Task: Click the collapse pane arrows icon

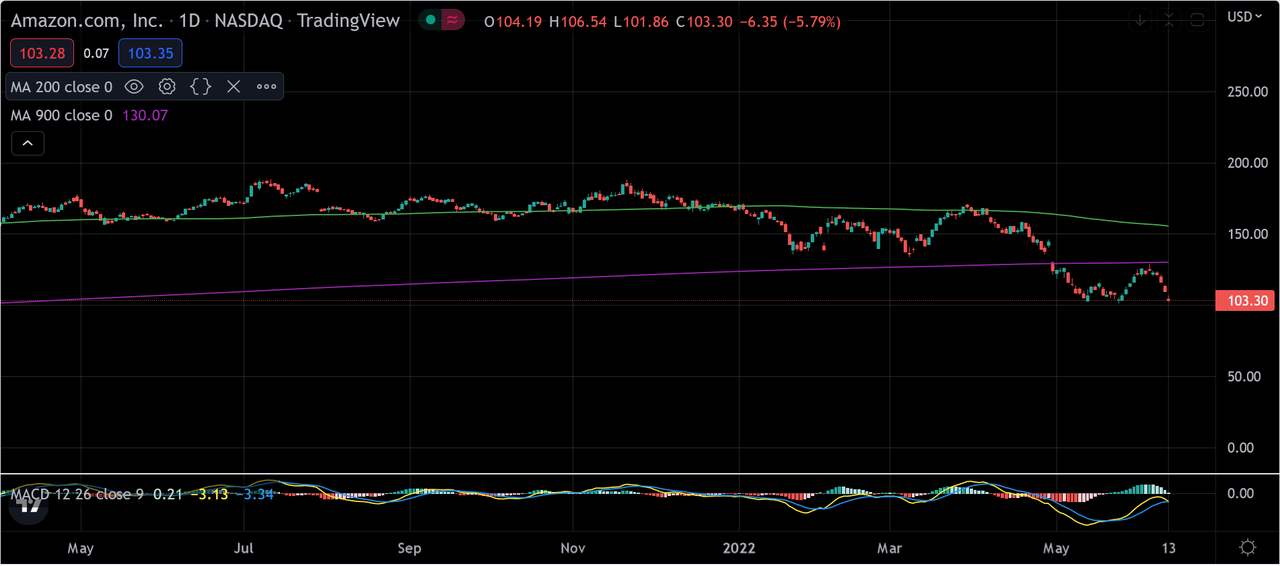Action: point(1168,20)
